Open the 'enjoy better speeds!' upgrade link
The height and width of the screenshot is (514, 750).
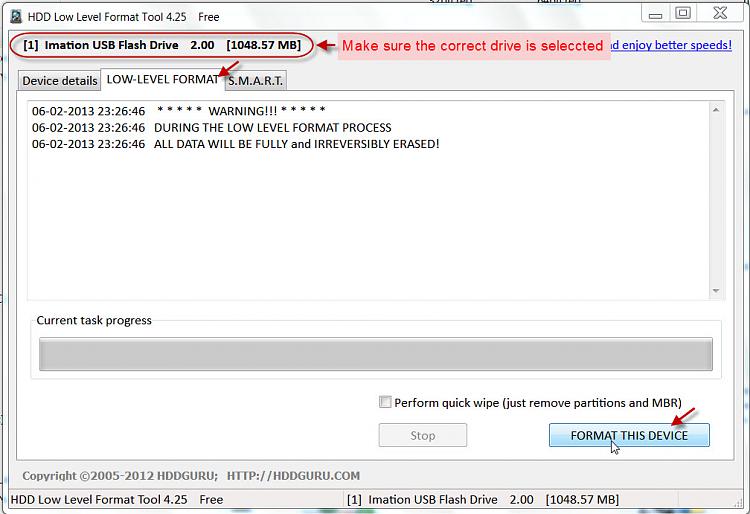tap(671, 45)
